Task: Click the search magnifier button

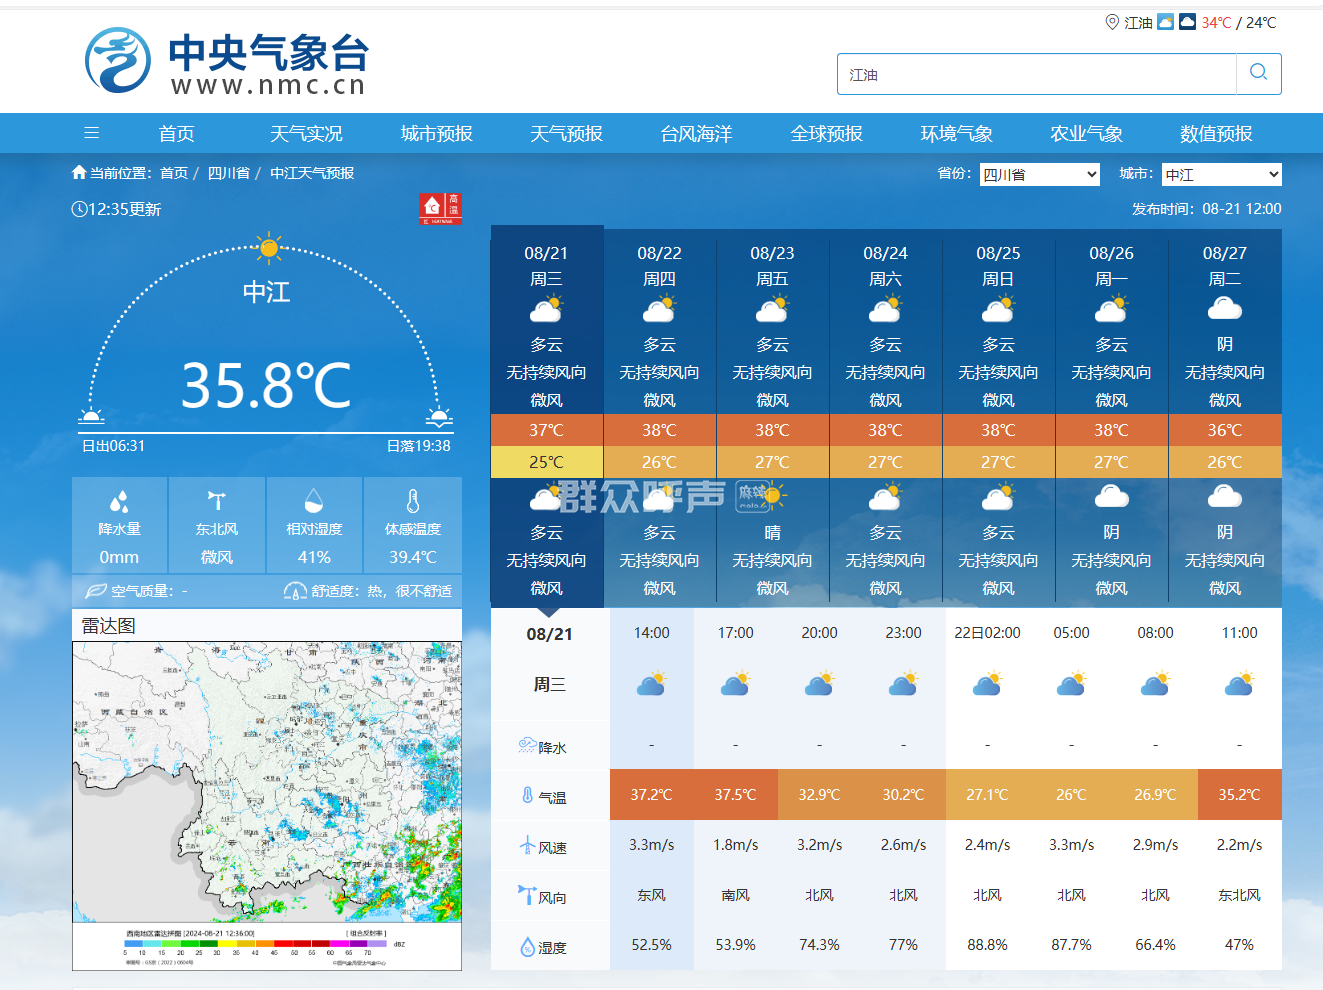Action: pyautogui.click(x=1258, y=73)
